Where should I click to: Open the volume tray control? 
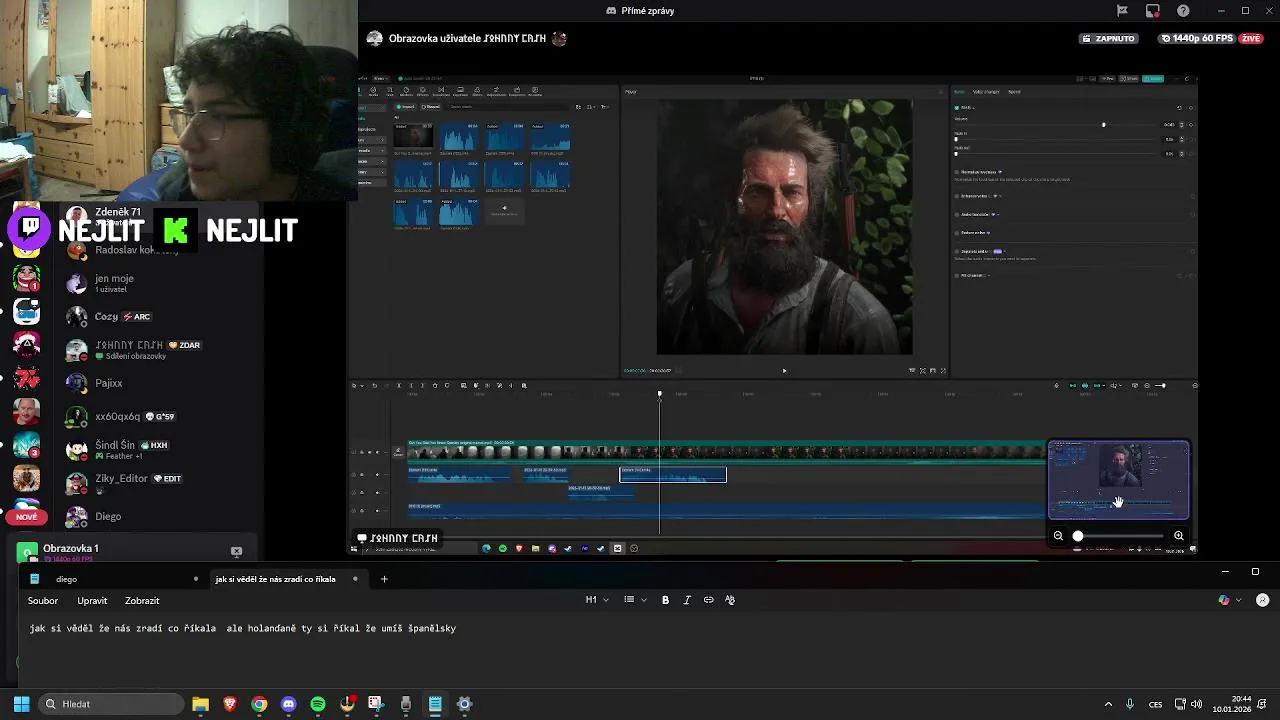coord(1197,704)
